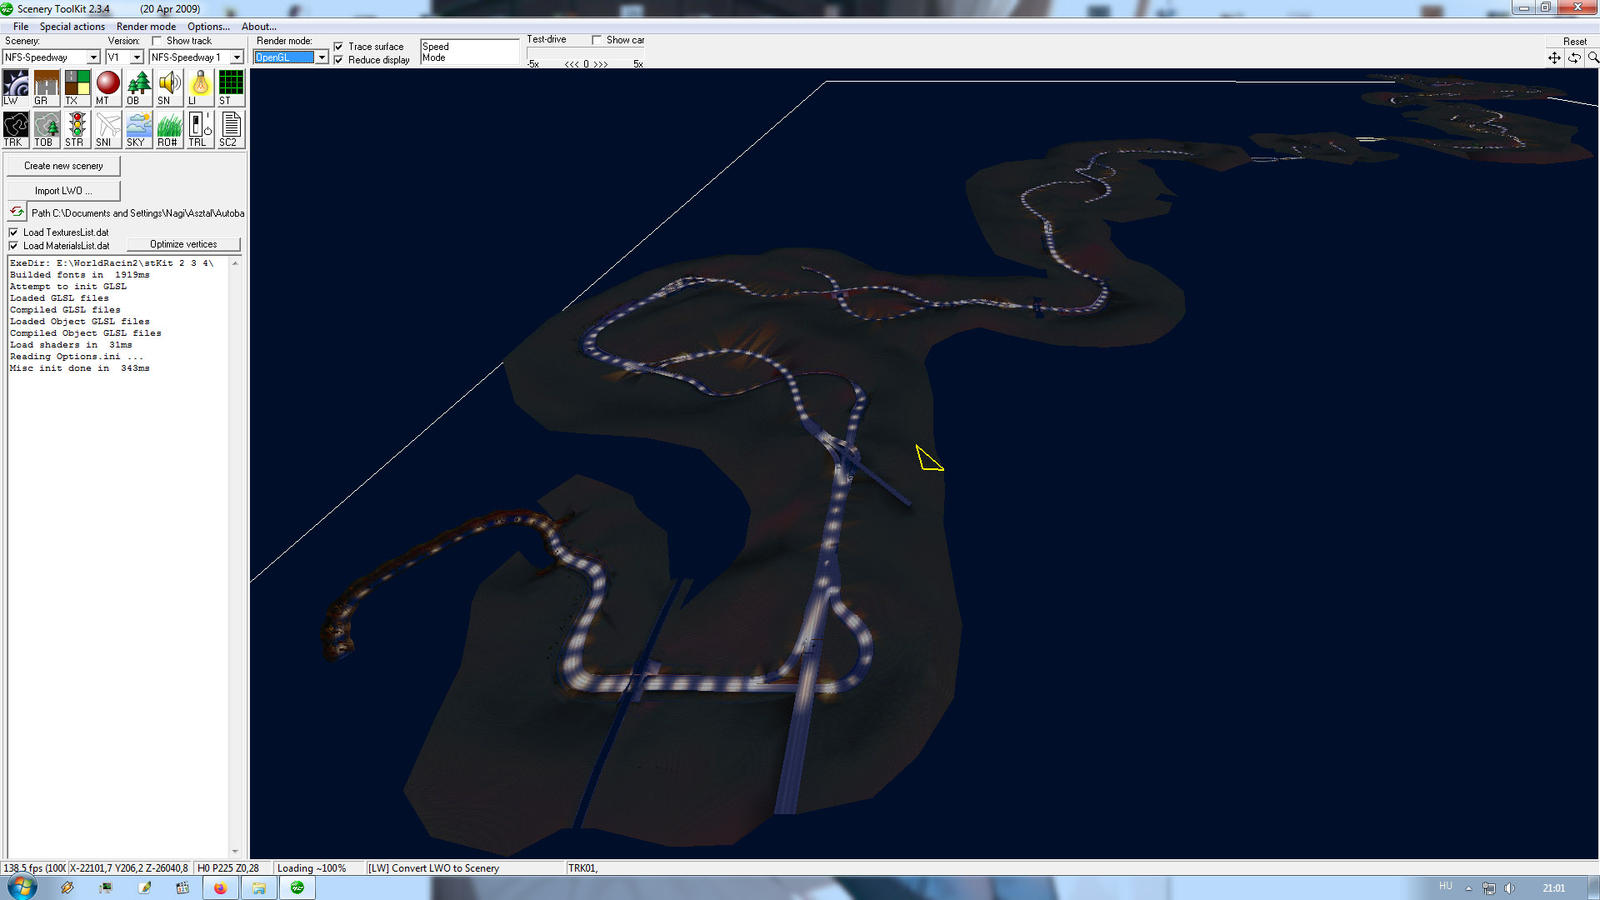Click the log panel scroll down arrow

point(235,852)
